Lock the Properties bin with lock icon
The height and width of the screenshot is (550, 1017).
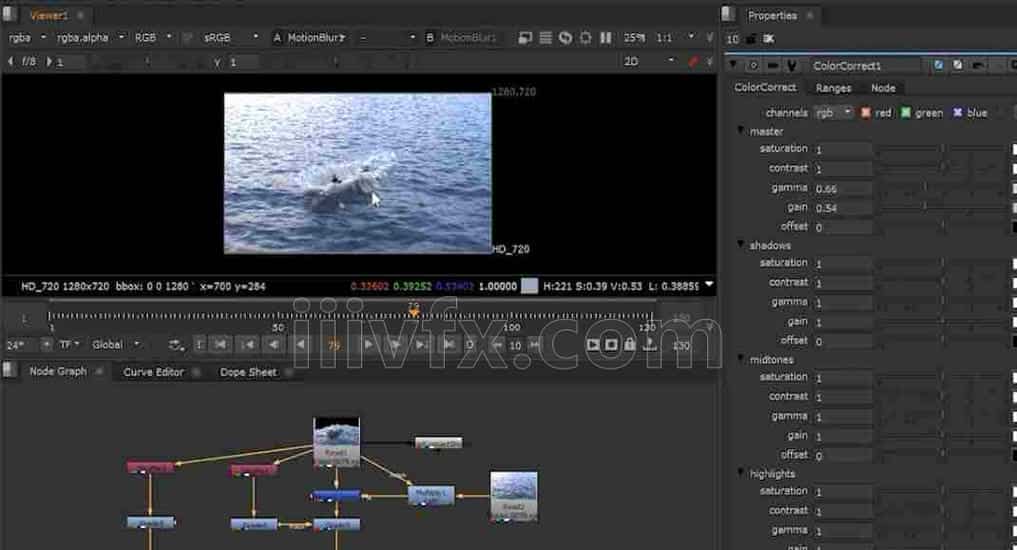click(x=750, y=39)
